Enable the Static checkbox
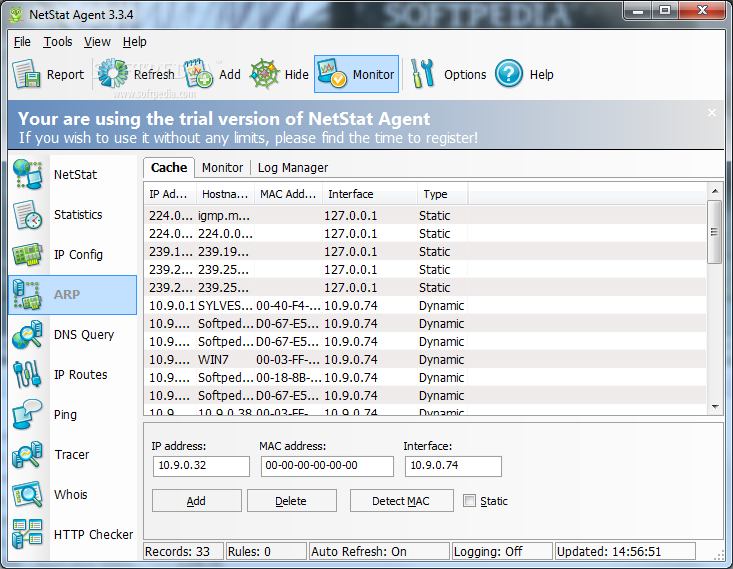 point(469,501)
